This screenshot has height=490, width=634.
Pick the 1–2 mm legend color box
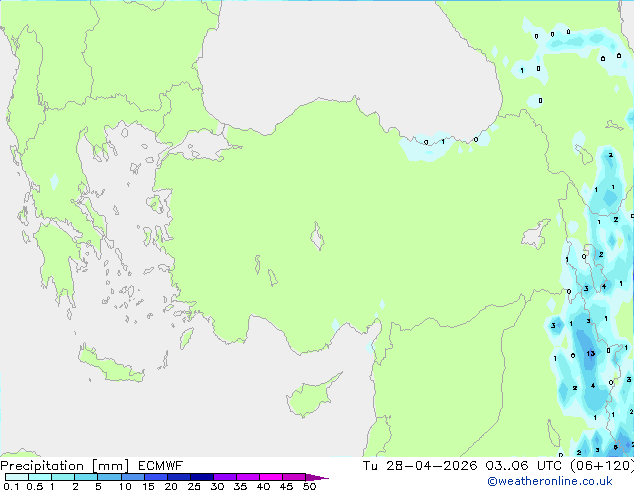tap(63, 477)
